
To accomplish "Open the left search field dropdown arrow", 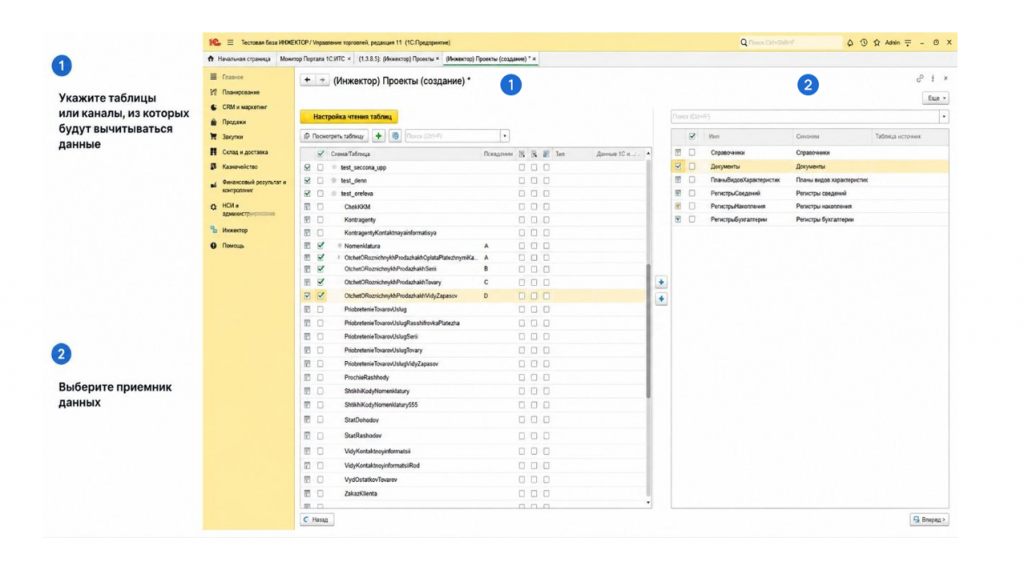I will point(505,136).
